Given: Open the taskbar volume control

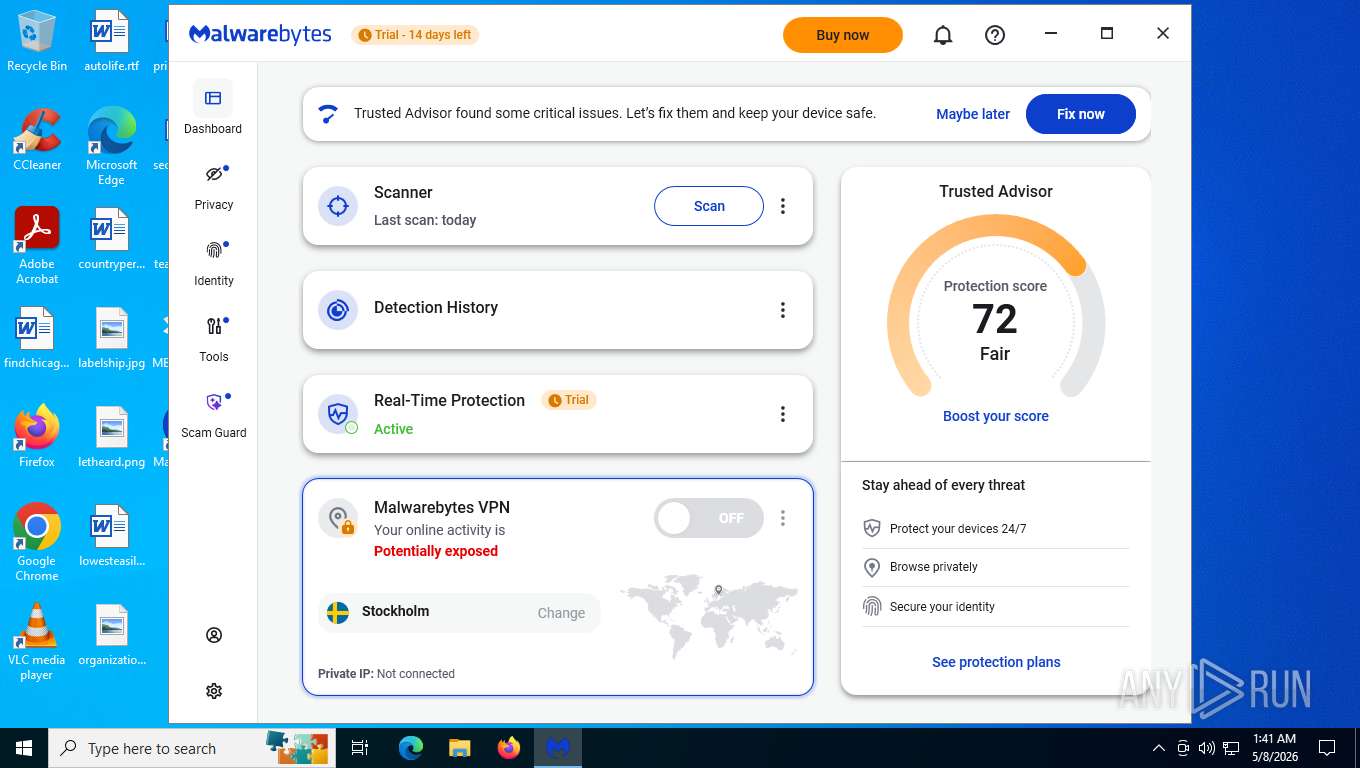Looking at the screenshot, I should (1207, 748).
